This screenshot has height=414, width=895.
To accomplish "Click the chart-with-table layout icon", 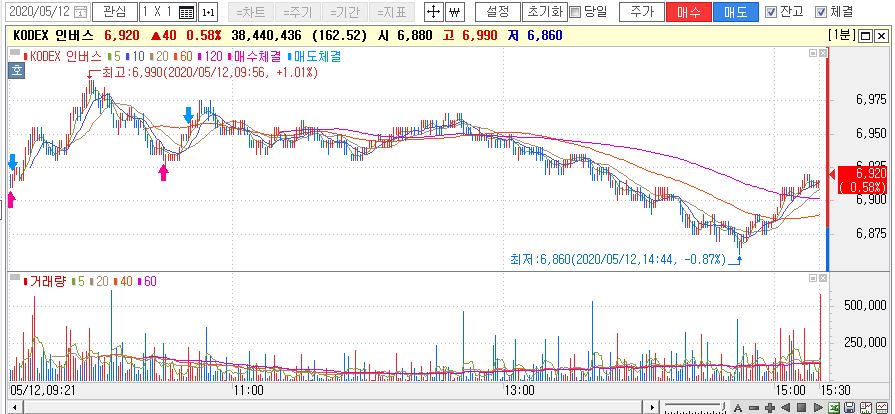I will 882,408.
